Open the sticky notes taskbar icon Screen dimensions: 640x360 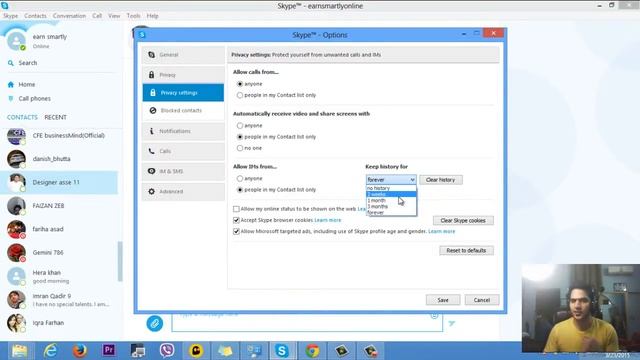coord(225,351)
